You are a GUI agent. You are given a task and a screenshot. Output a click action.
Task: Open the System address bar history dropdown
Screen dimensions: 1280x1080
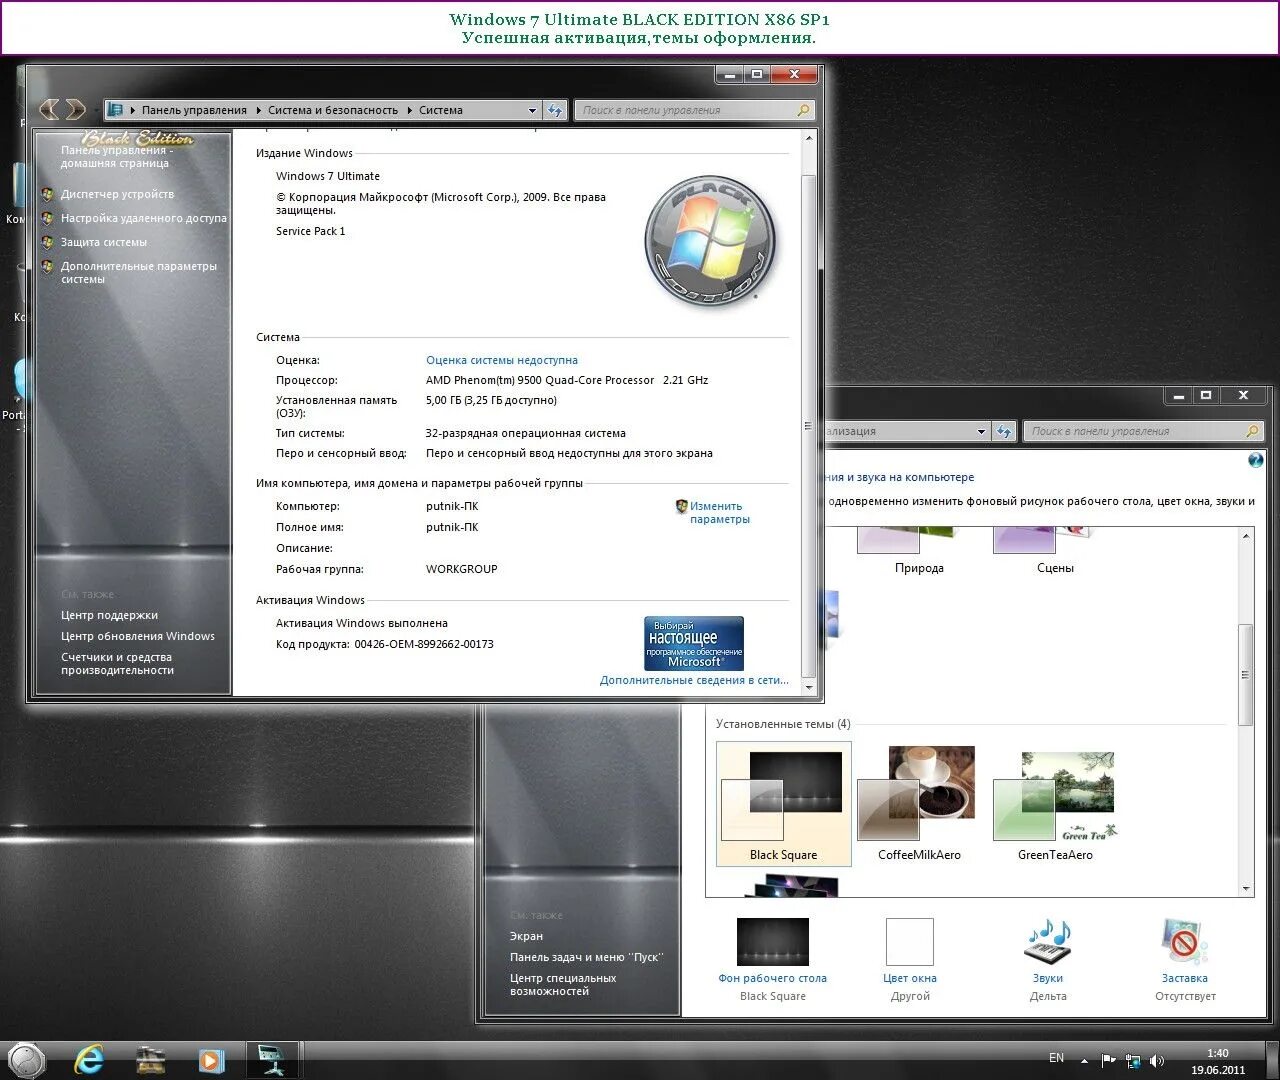pos(533,110)
